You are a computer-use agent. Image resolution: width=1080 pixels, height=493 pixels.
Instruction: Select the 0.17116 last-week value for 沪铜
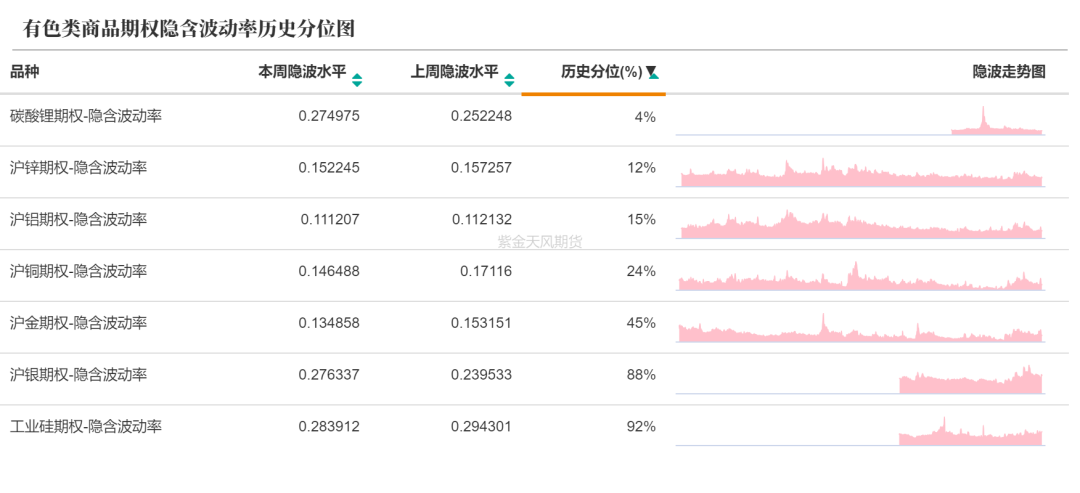tap(486, 271)
